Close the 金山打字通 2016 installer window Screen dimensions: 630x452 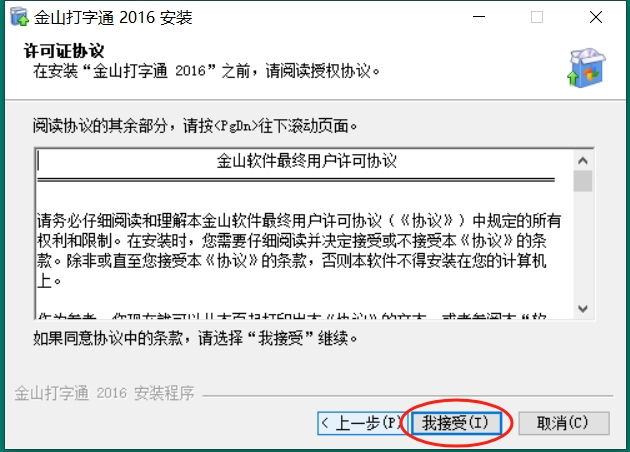(x=596, y=17)
